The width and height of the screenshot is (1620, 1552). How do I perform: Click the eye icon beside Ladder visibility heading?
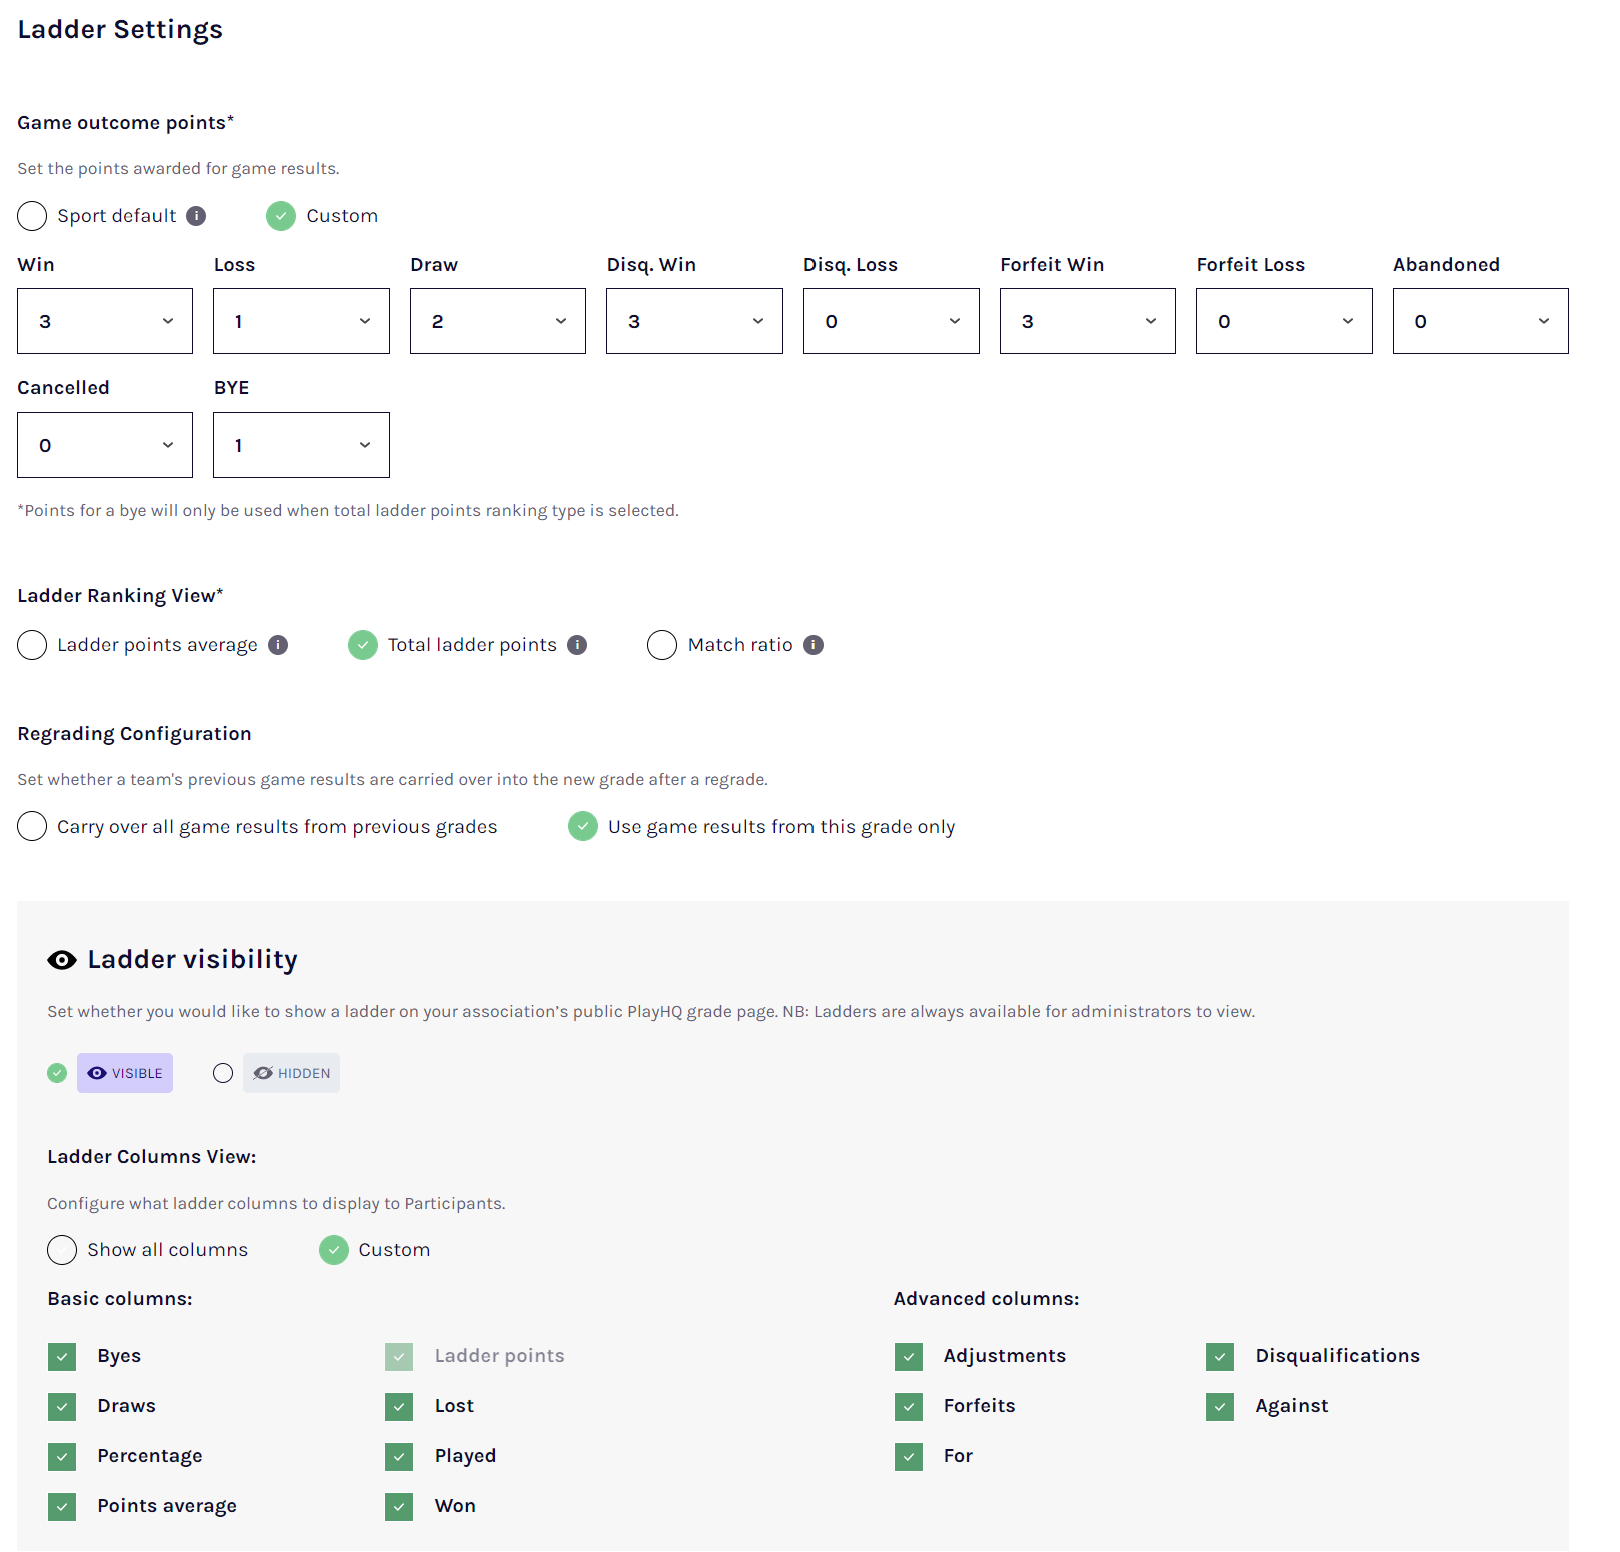click(x=62, y=960)
